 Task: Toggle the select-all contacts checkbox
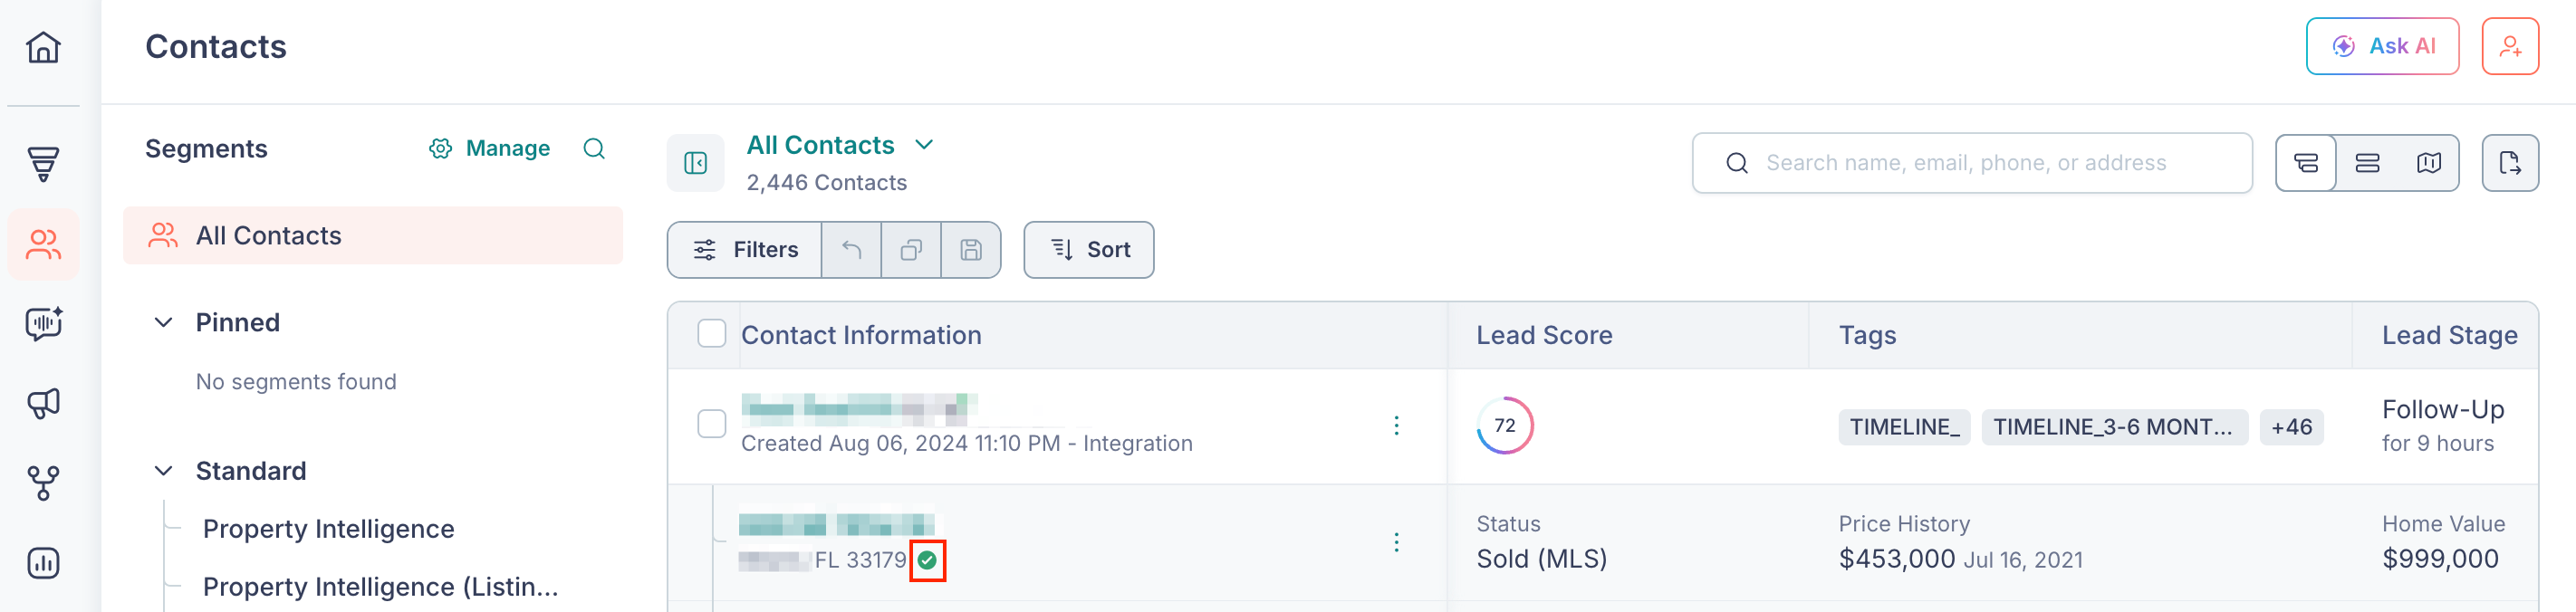(711, 334)
